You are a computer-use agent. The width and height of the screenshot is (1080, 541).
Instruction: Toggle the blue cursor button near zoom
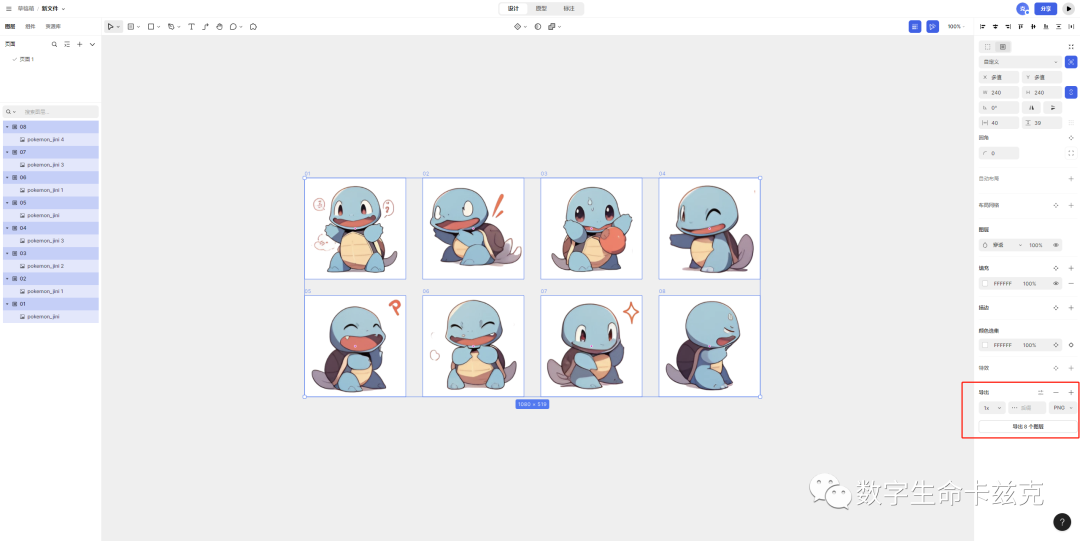pyautogui.click(x=932, y=27)
